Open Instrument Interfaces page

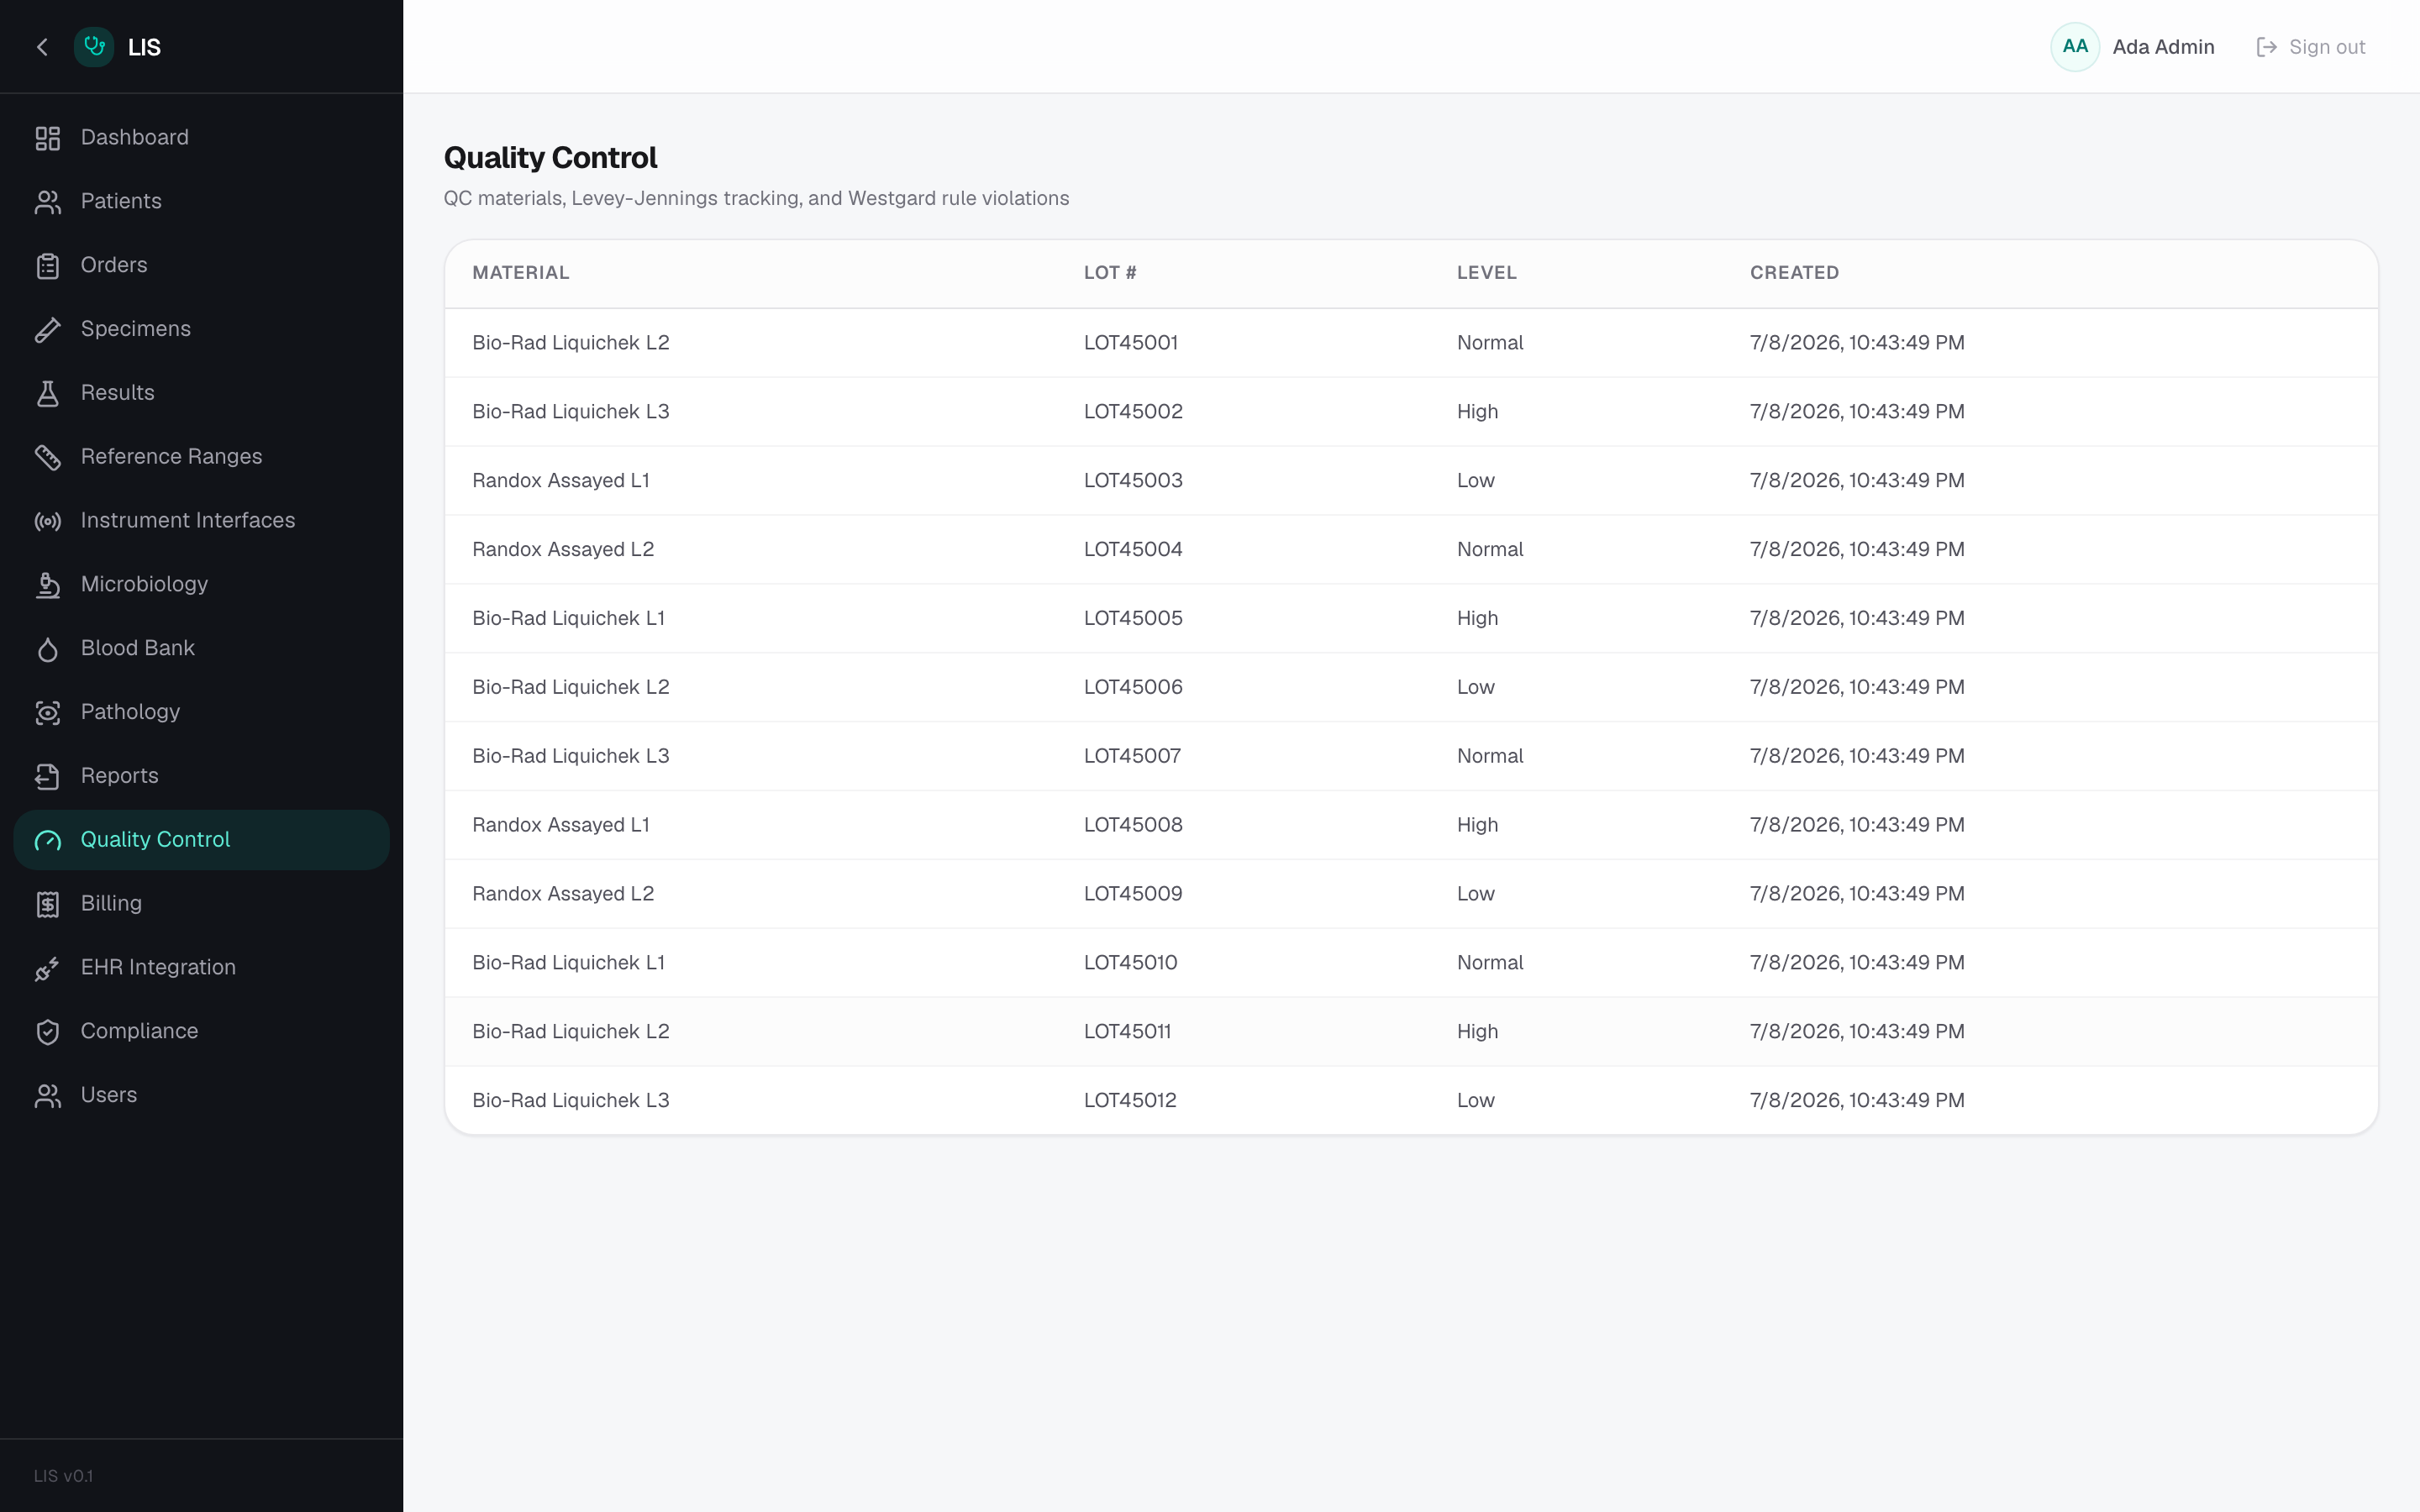click(201, 521)
